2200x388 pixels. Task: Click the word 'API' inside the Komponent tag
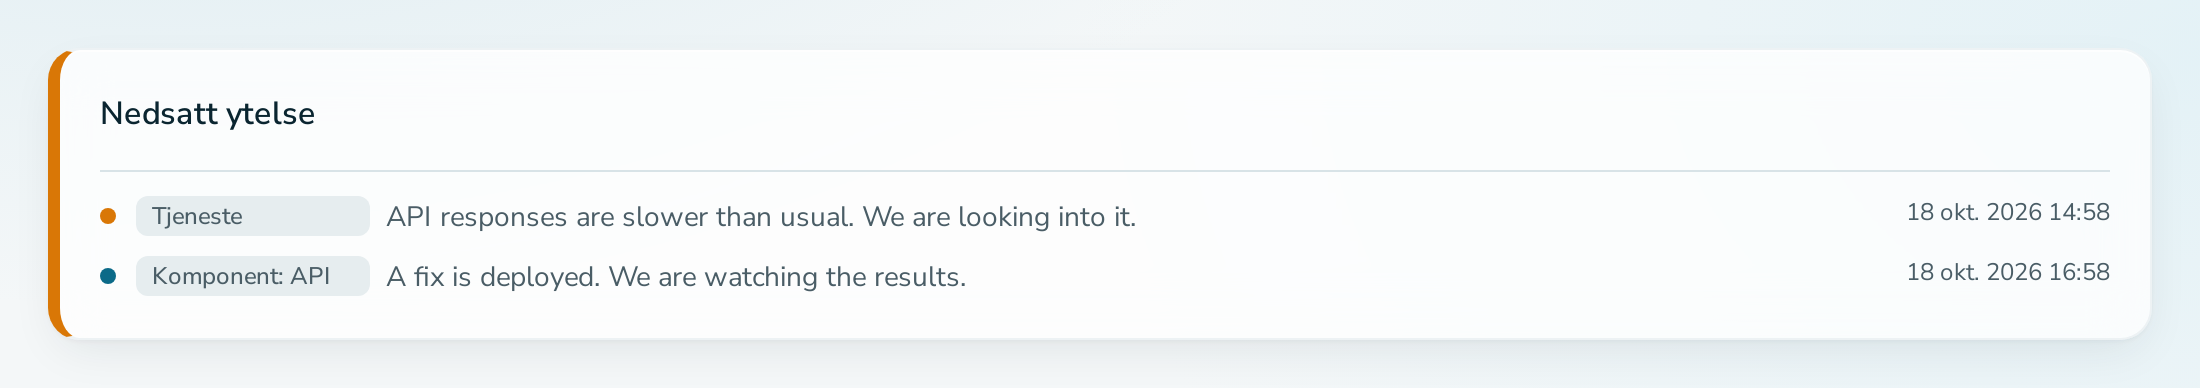[x=310, y=276]
